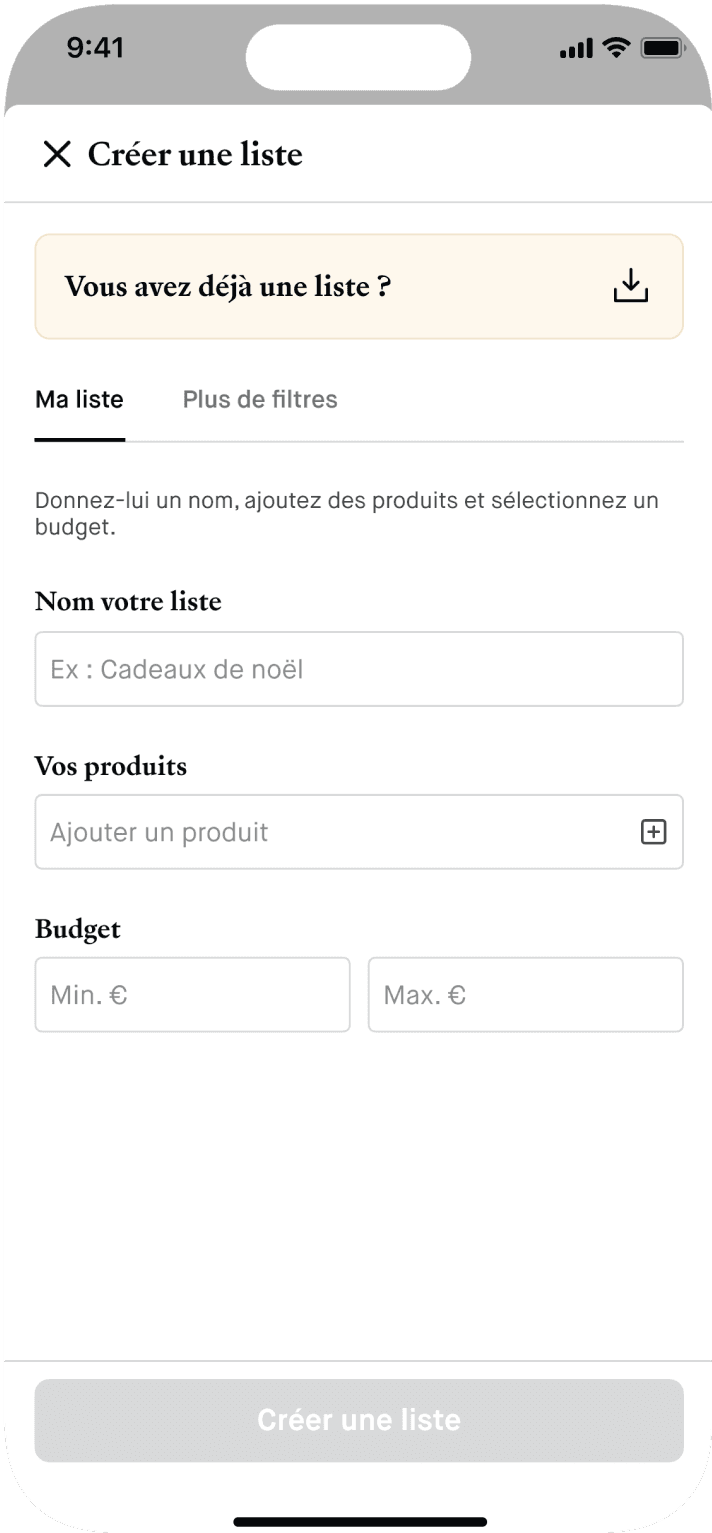The width and height of the screenshot is (712, 1533).
Task: Tap the Vos produits label
Action: point(111,767)
